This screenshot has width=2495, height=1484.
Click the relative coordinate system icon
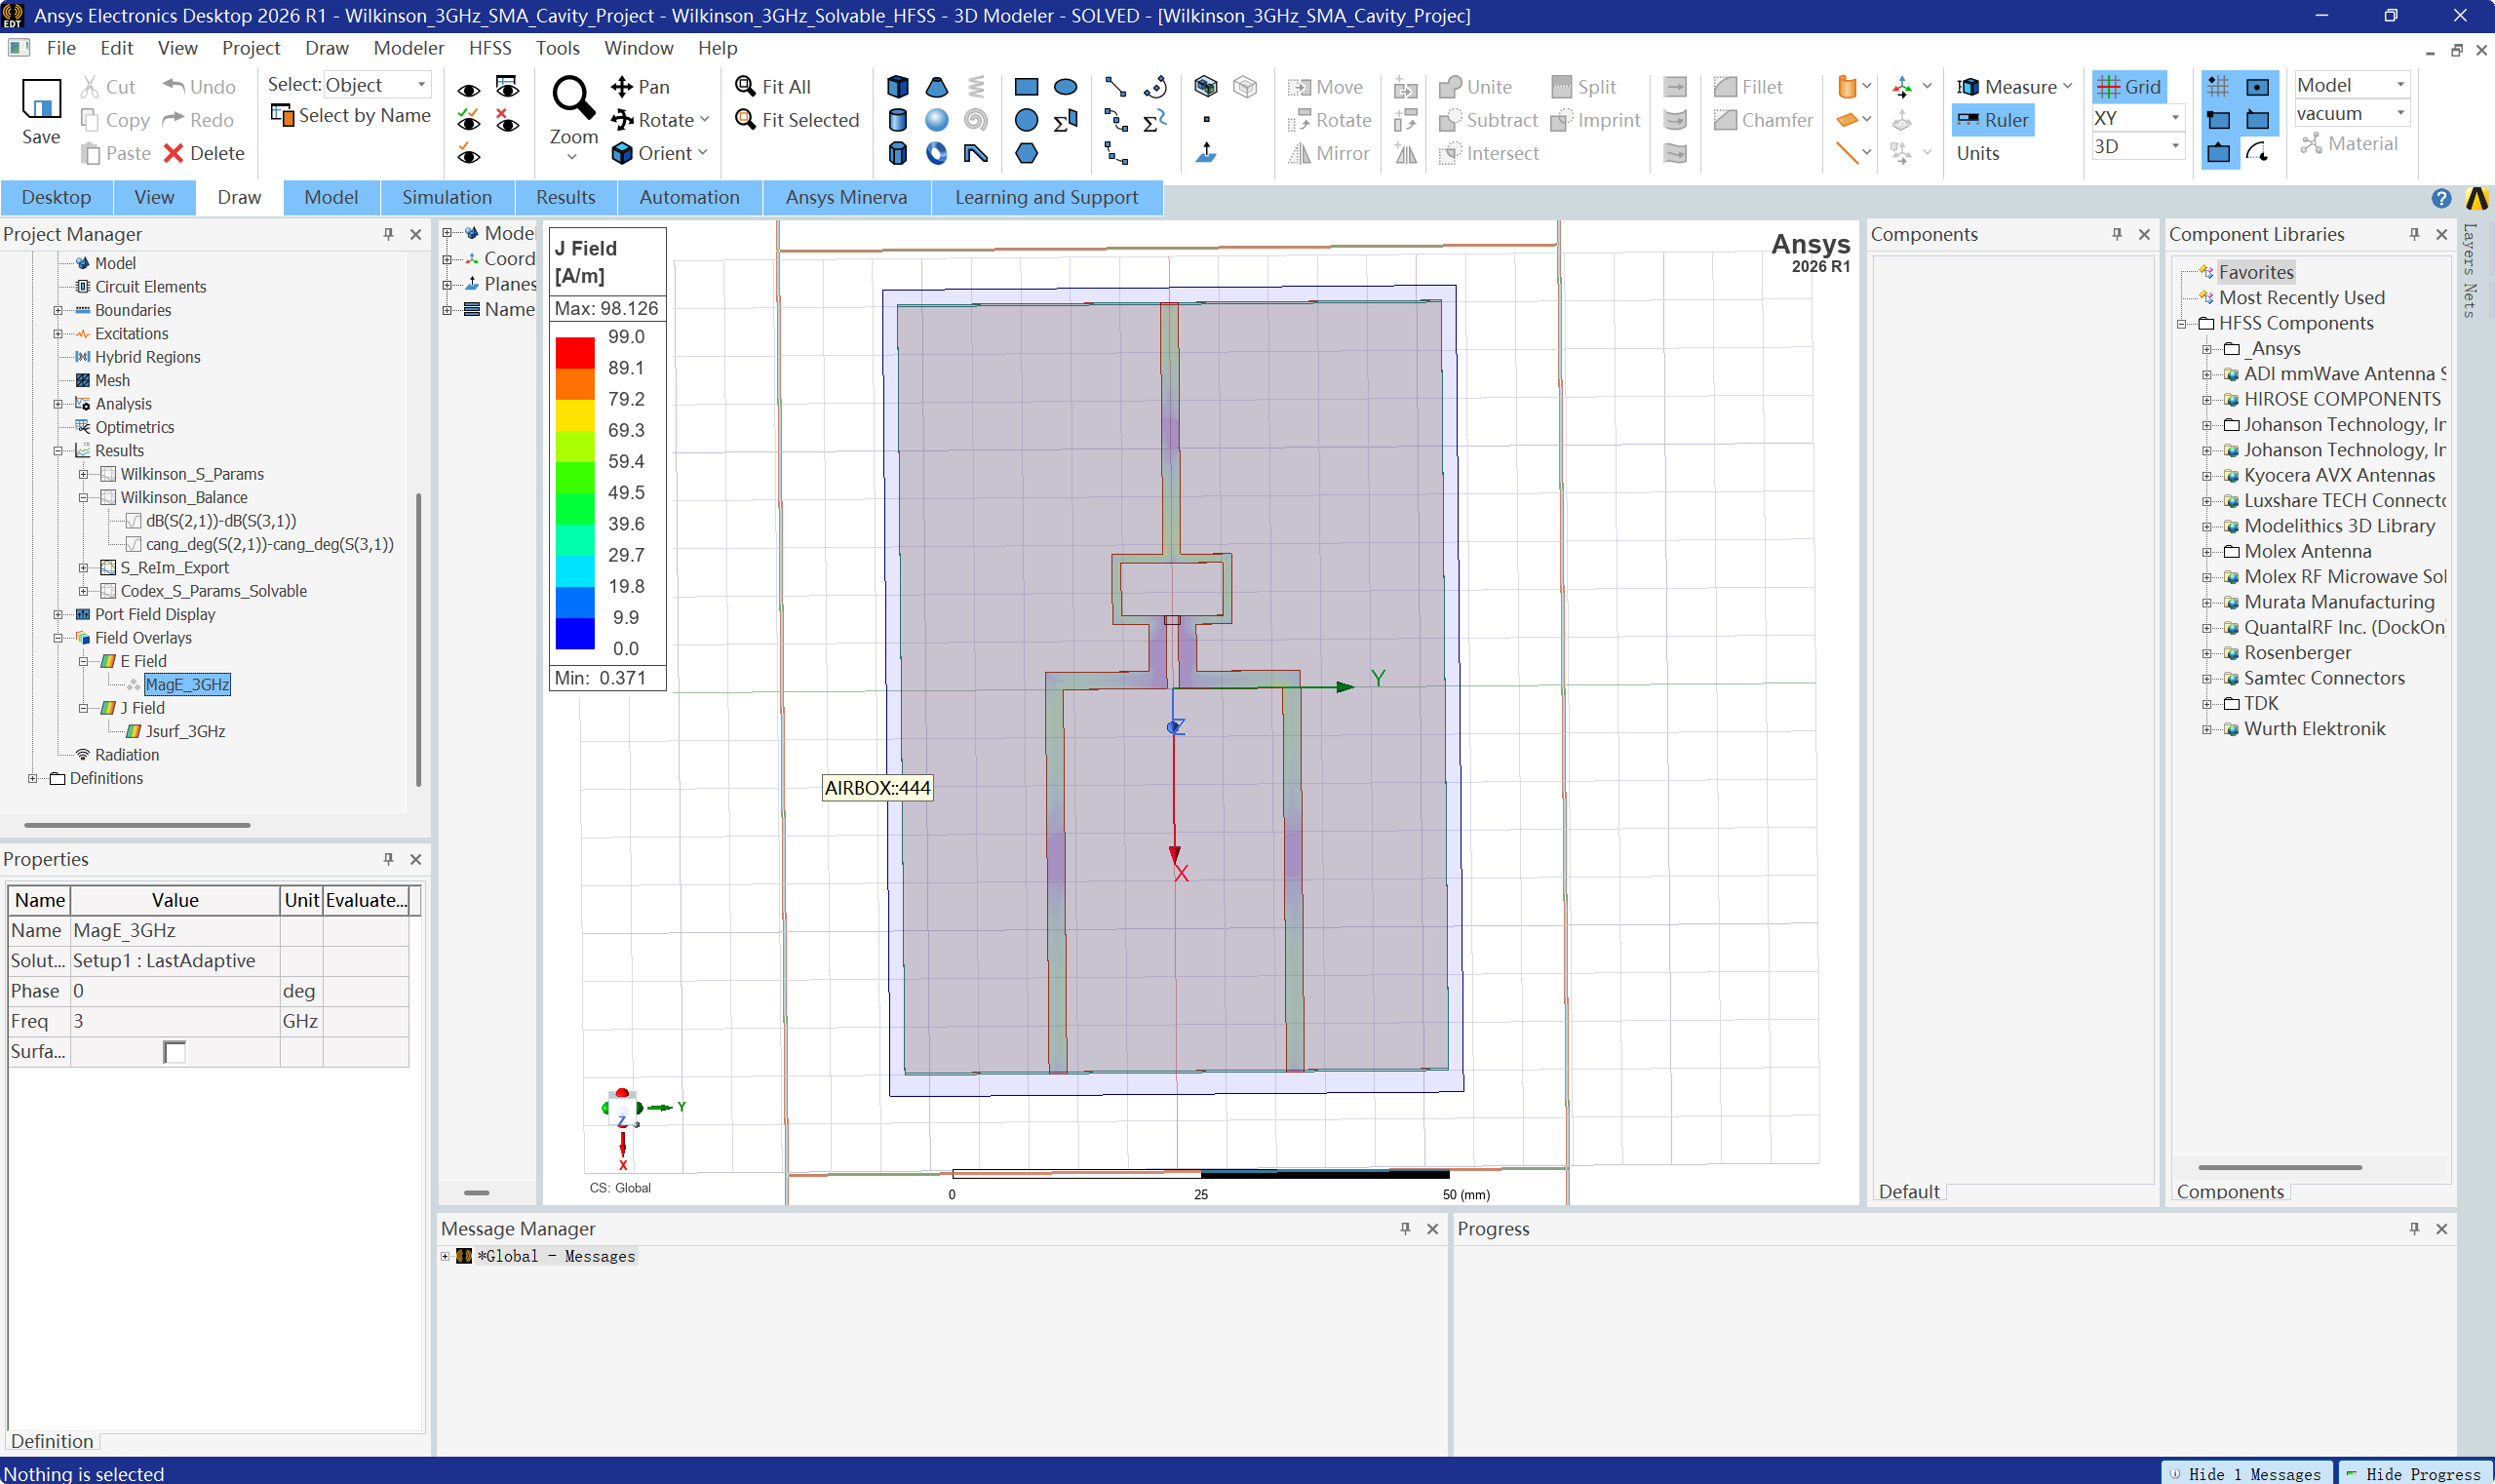(x=1902, y=87)
